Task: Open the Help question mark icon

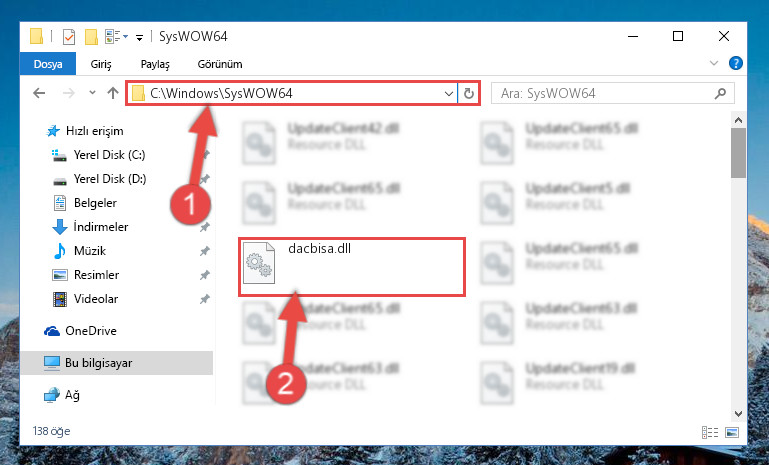Action: 736,63
